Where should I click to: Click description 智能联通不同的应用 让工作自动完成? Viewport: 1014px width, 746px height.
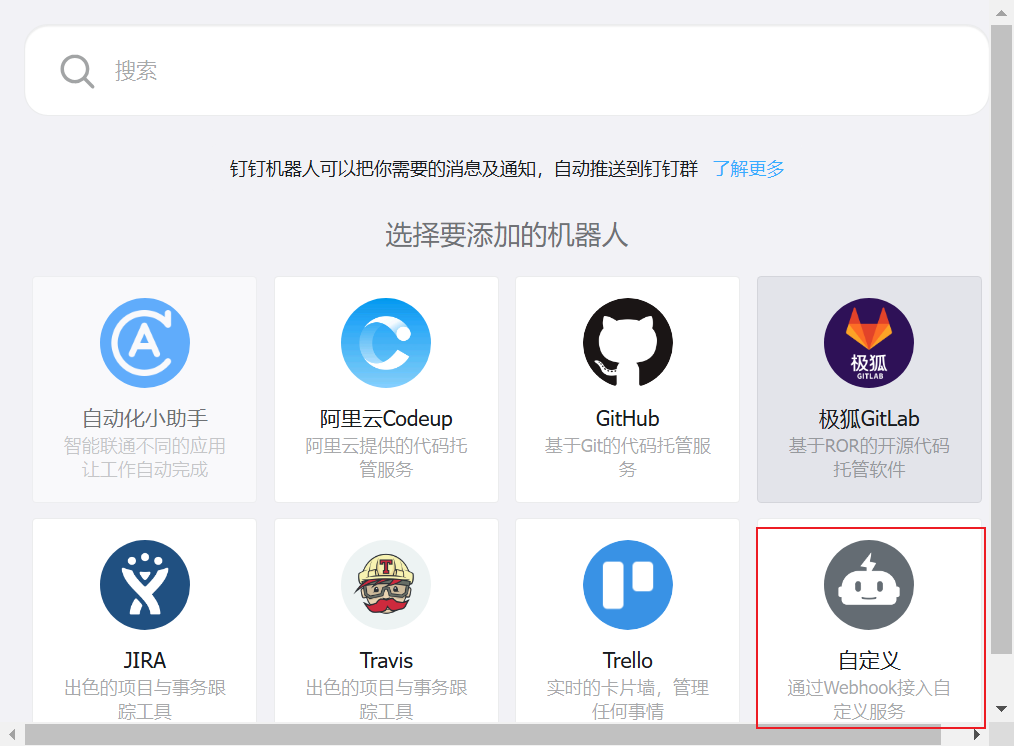pyautogui.click(x=145, y=457)
